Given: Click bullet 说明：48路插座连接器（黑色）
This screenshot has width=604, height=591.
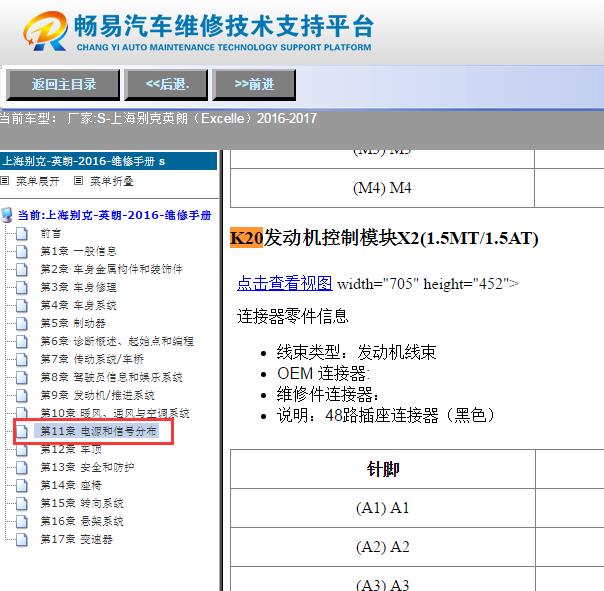Looking at the screenshot, I should (x=386, y=415).
